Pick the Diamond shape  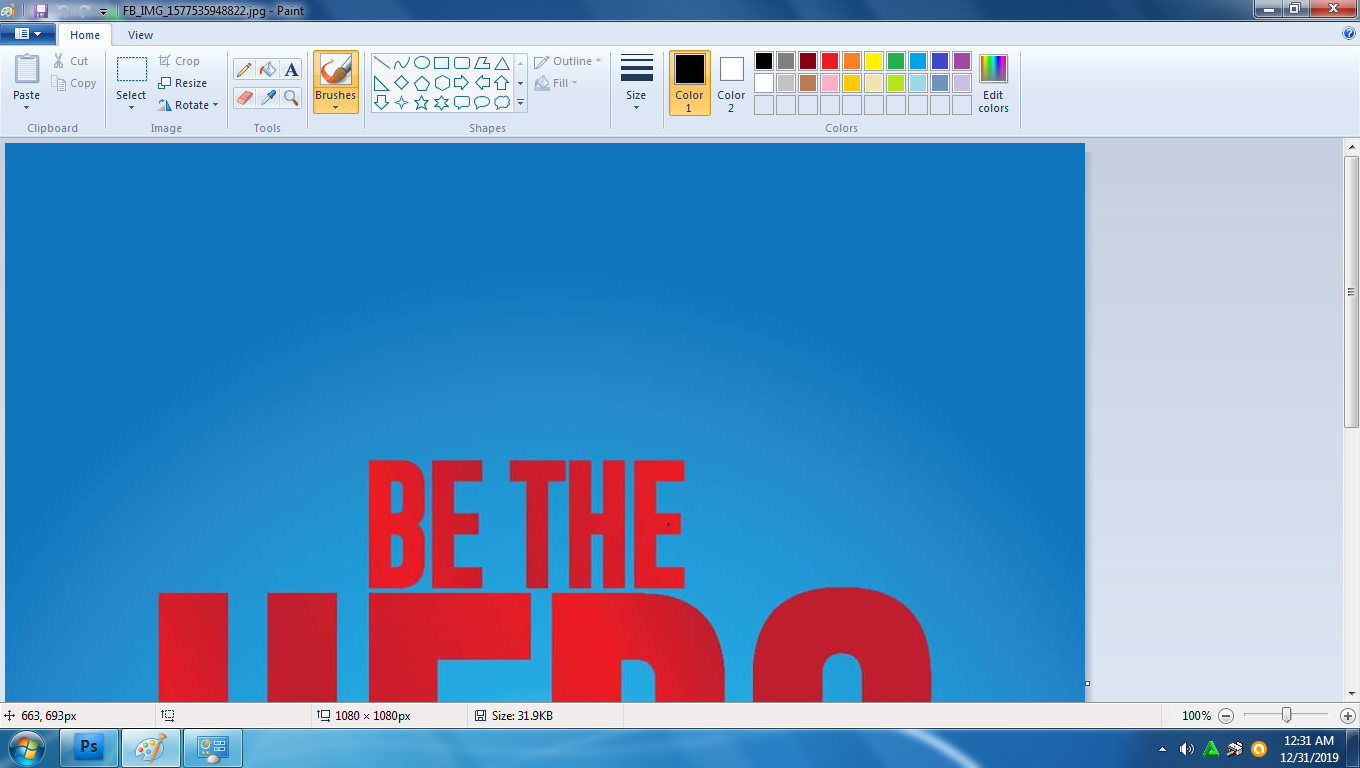401,83
